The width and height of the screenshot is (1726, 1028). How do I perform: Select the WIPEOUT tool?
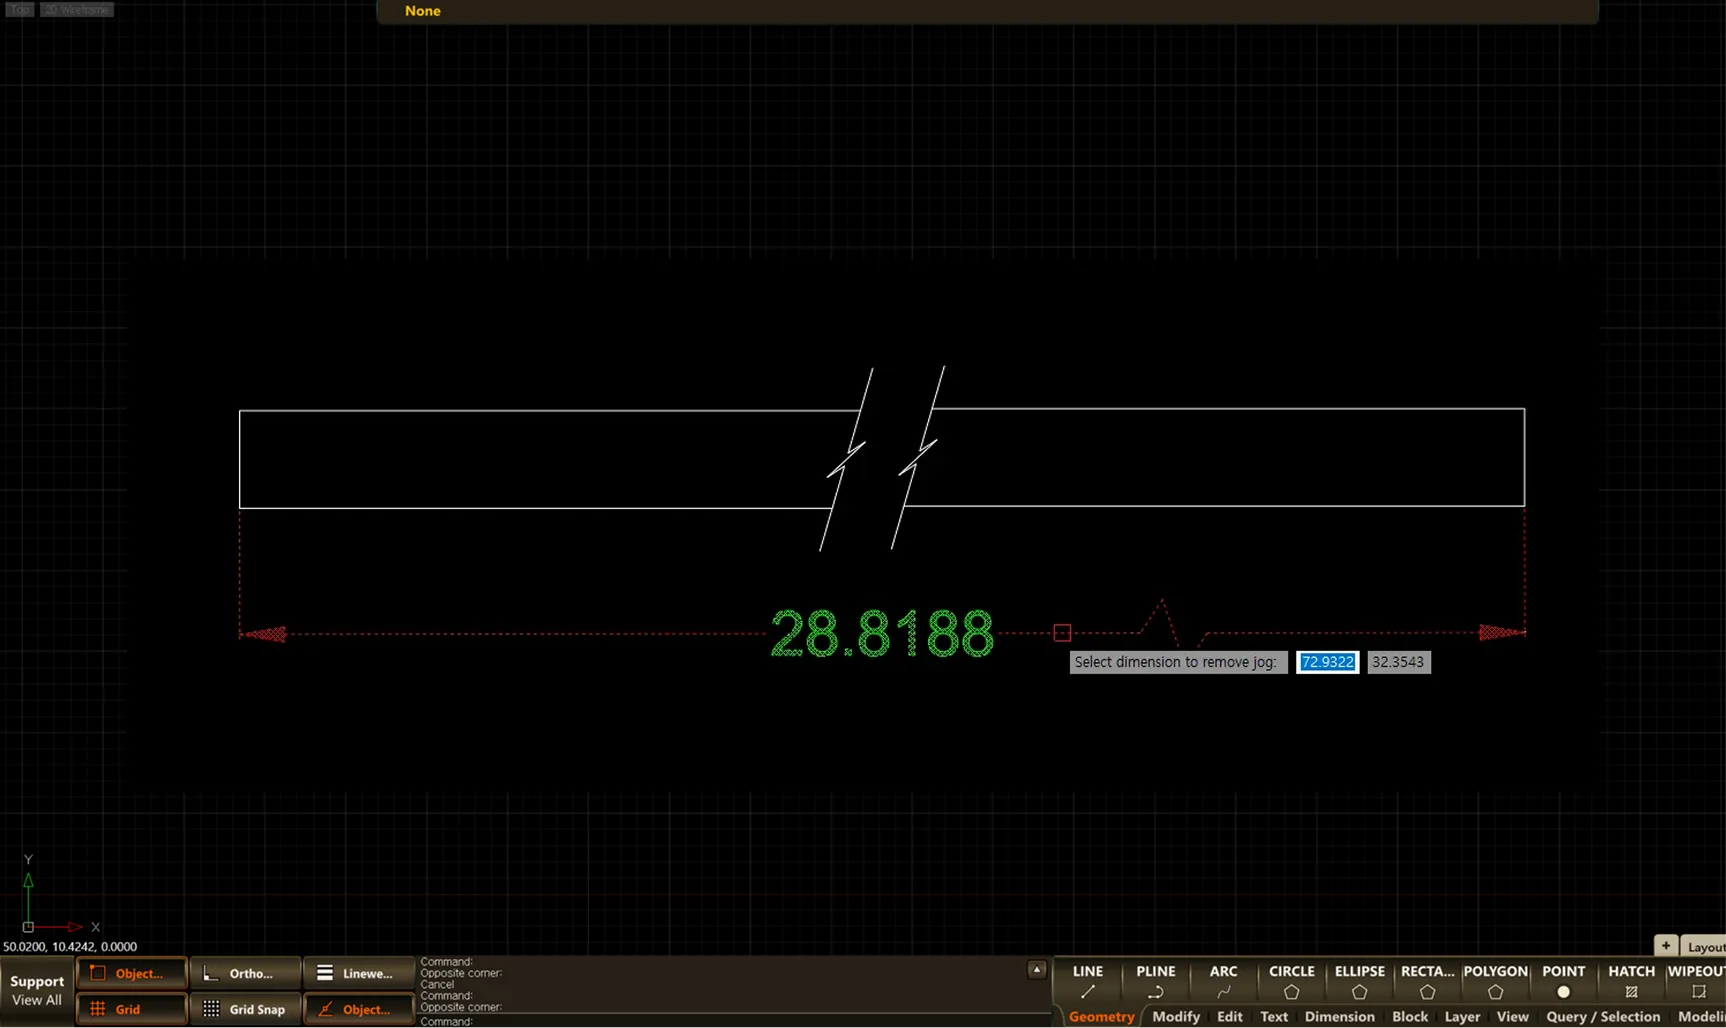coord(1696,981)
